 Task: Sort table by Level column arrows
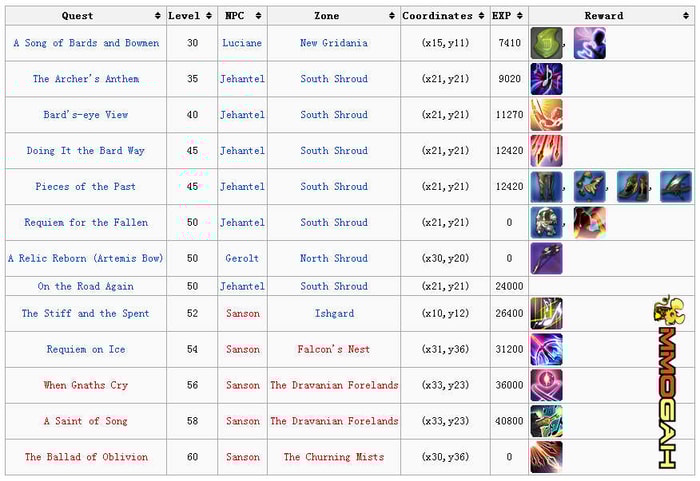(x=208, y=16)
